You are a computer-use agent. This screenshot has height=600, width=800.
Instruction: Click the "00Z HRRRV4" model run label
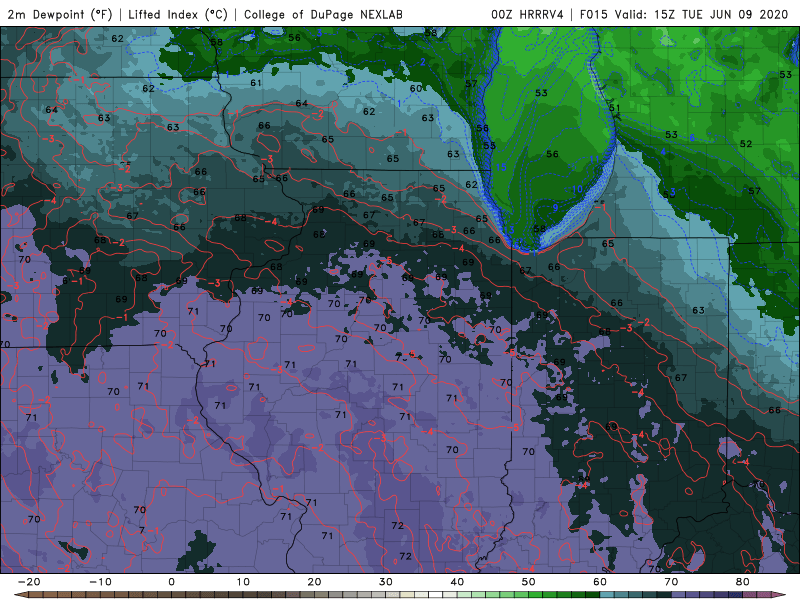tap(527, 15)
